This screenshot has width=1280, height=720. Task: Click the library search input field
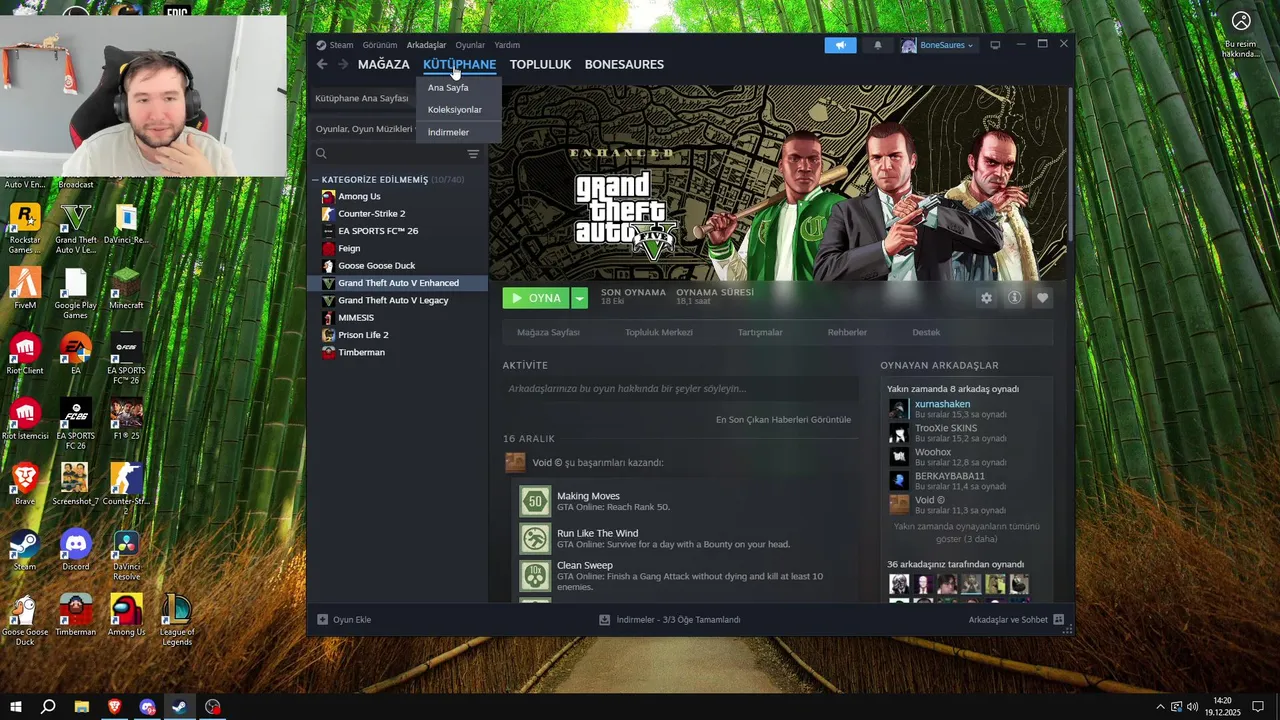pos(398,154)
